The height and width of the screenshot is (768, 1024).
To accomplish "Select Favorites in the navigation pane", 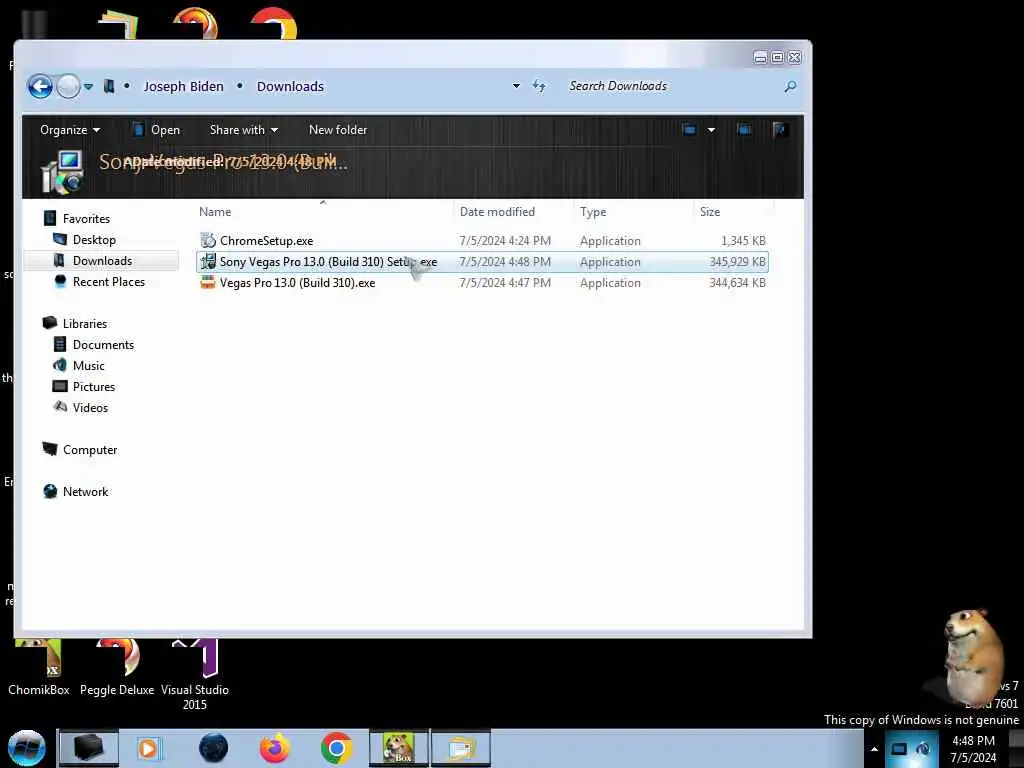I will click(86, 218).
